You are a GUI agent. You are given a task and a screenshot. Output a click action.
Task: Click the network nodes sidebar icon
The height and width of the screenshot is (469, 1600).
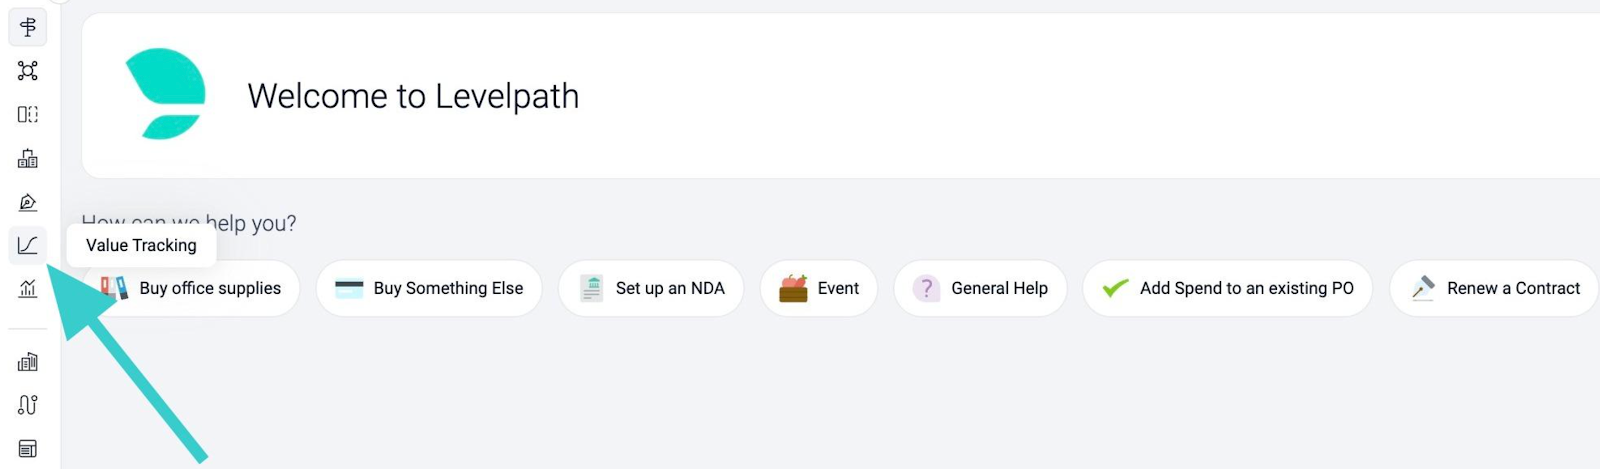click(x=28, y=71)
